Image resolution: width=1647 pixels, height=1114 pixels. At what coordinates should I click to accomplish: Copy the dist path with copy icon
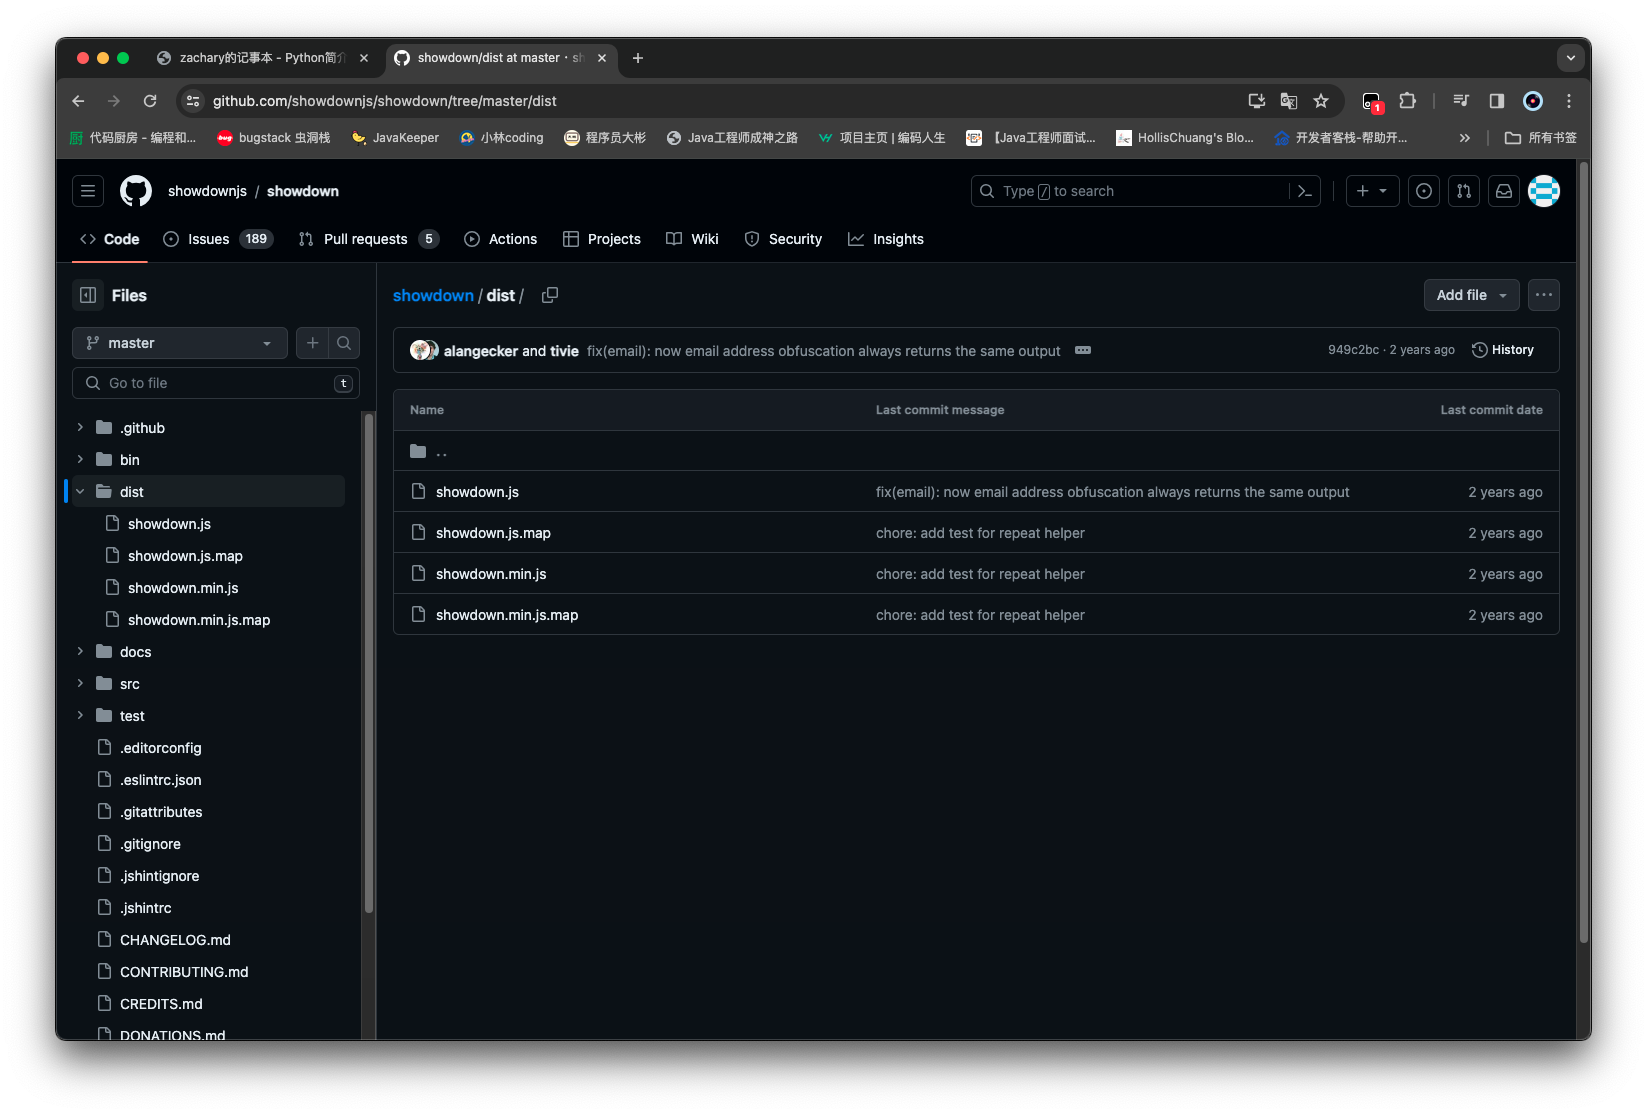[550, 295]
